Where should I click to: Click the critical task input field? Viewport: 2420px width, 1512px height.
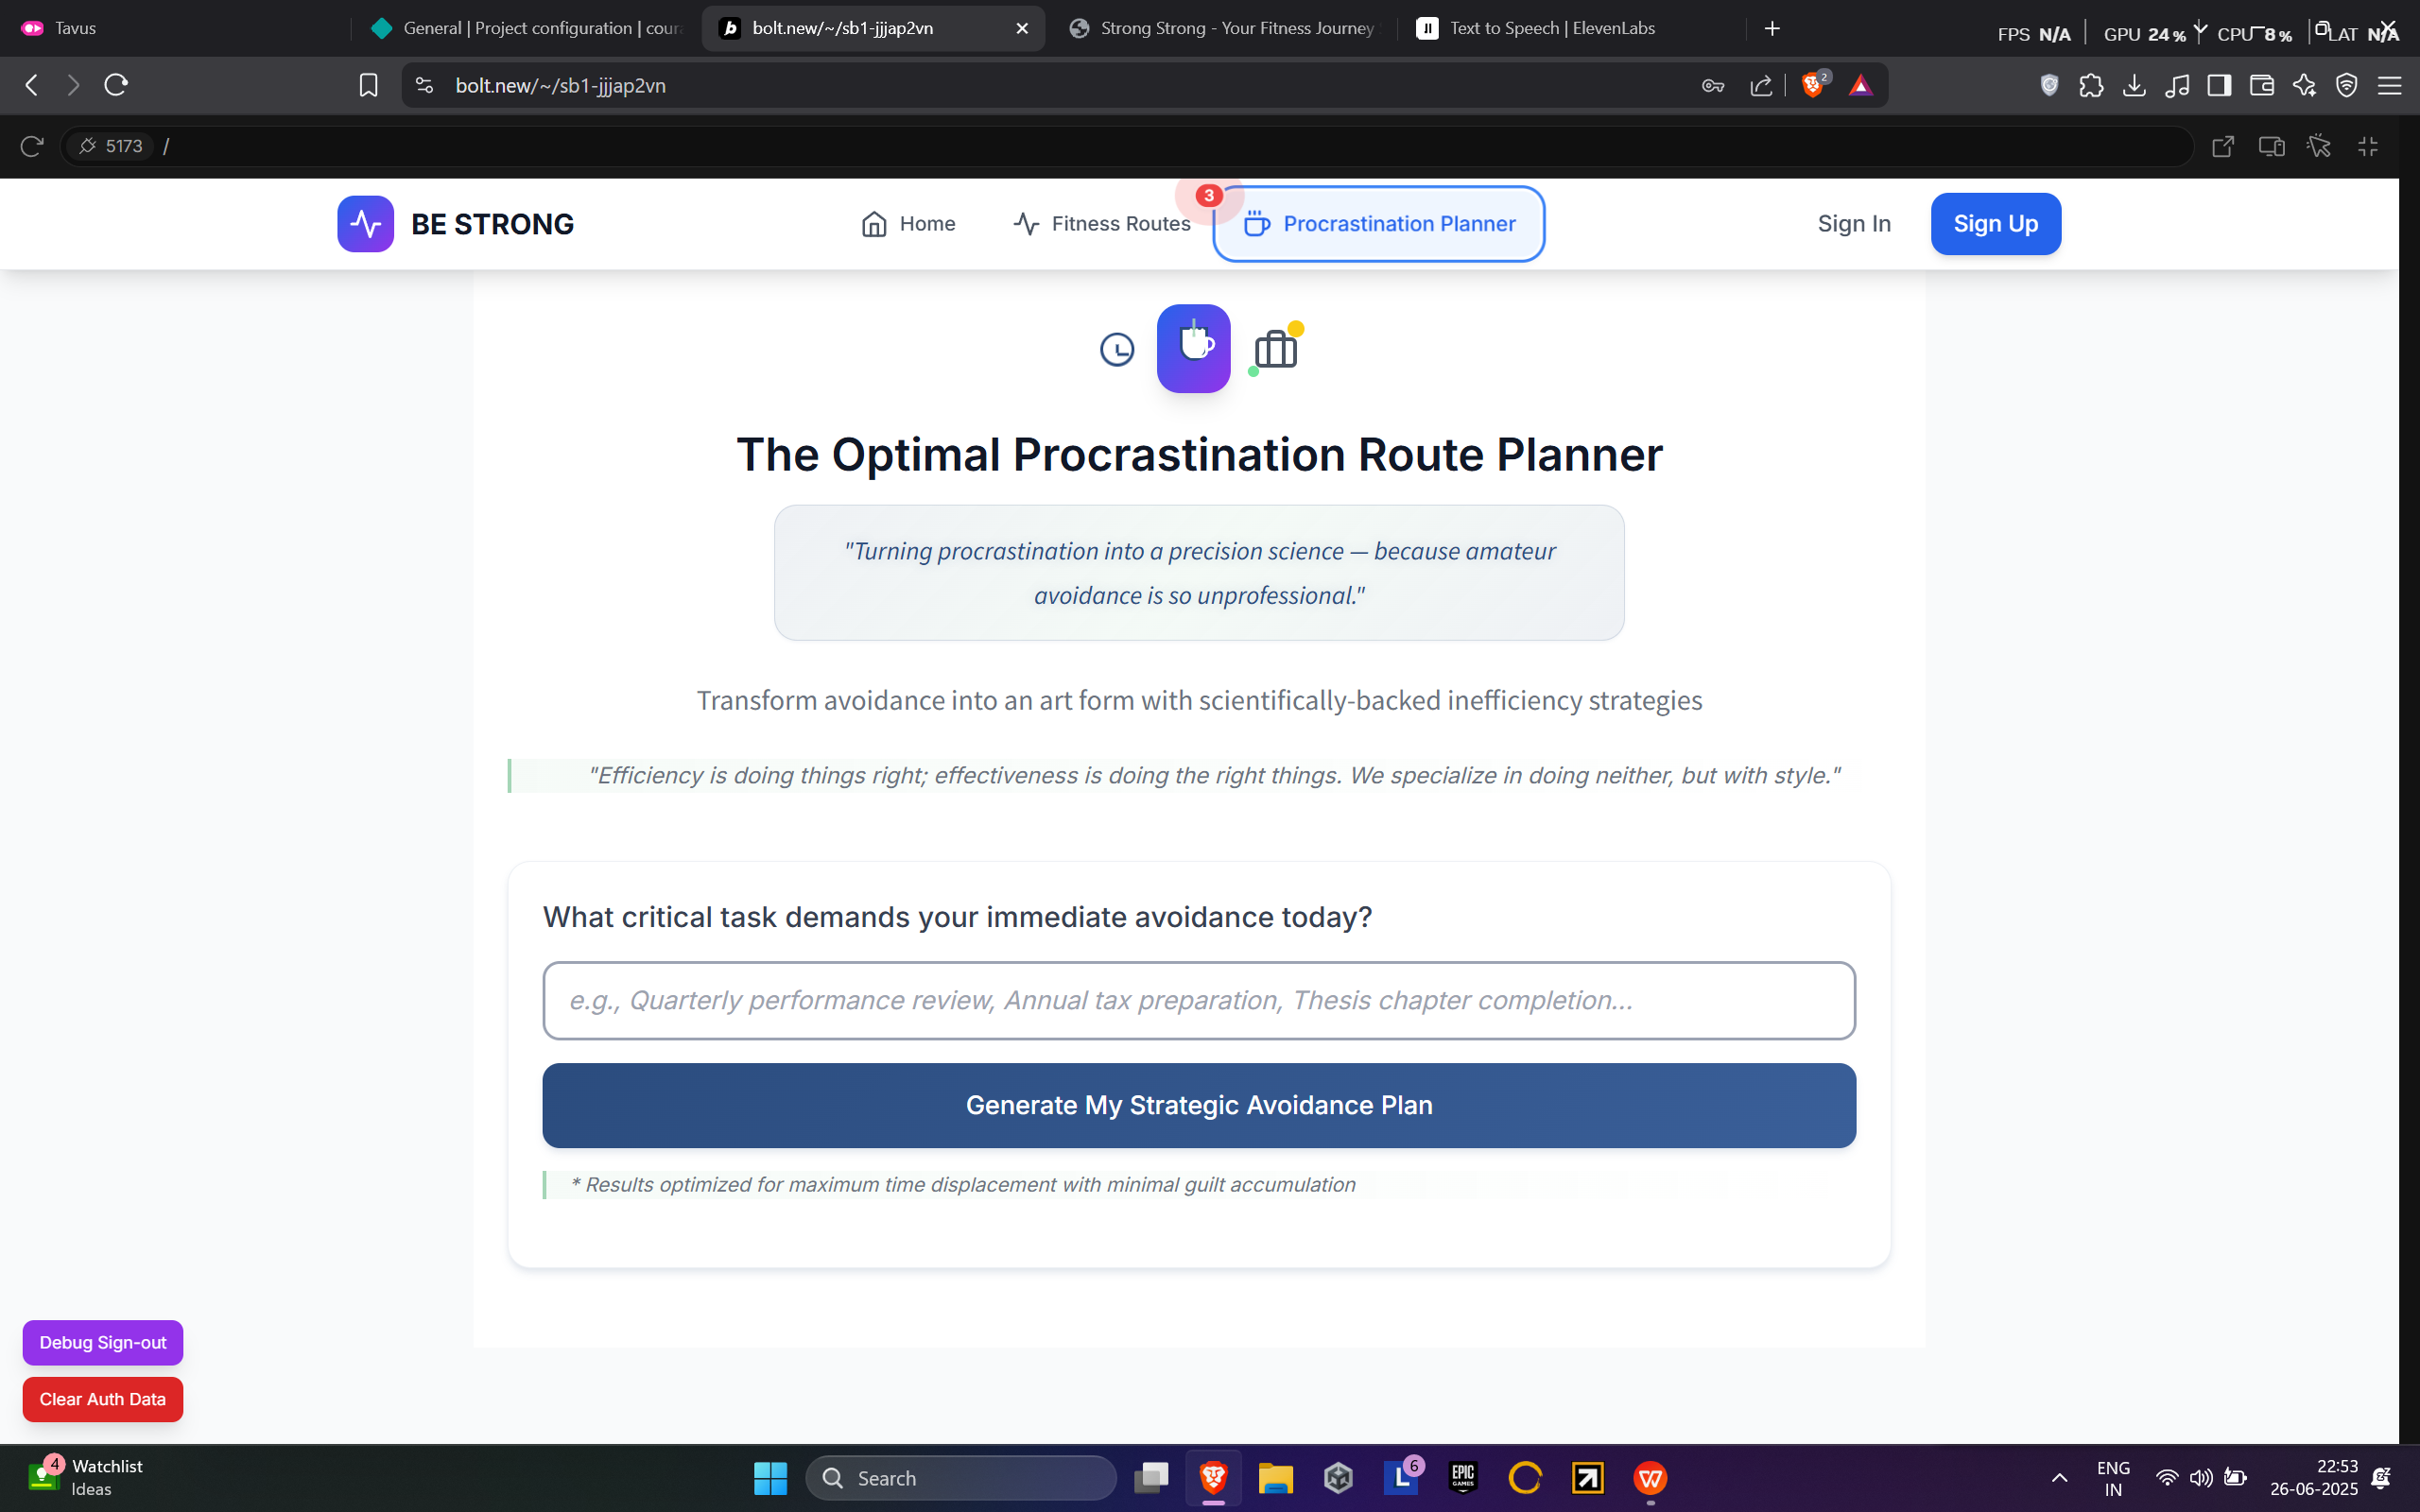click(1198, 1000)
